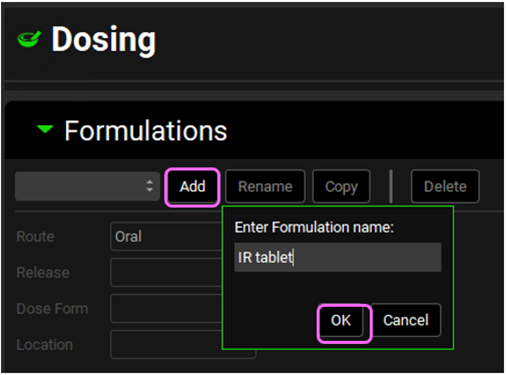Click the green mortar Dosing icon

tap(29, 39)
